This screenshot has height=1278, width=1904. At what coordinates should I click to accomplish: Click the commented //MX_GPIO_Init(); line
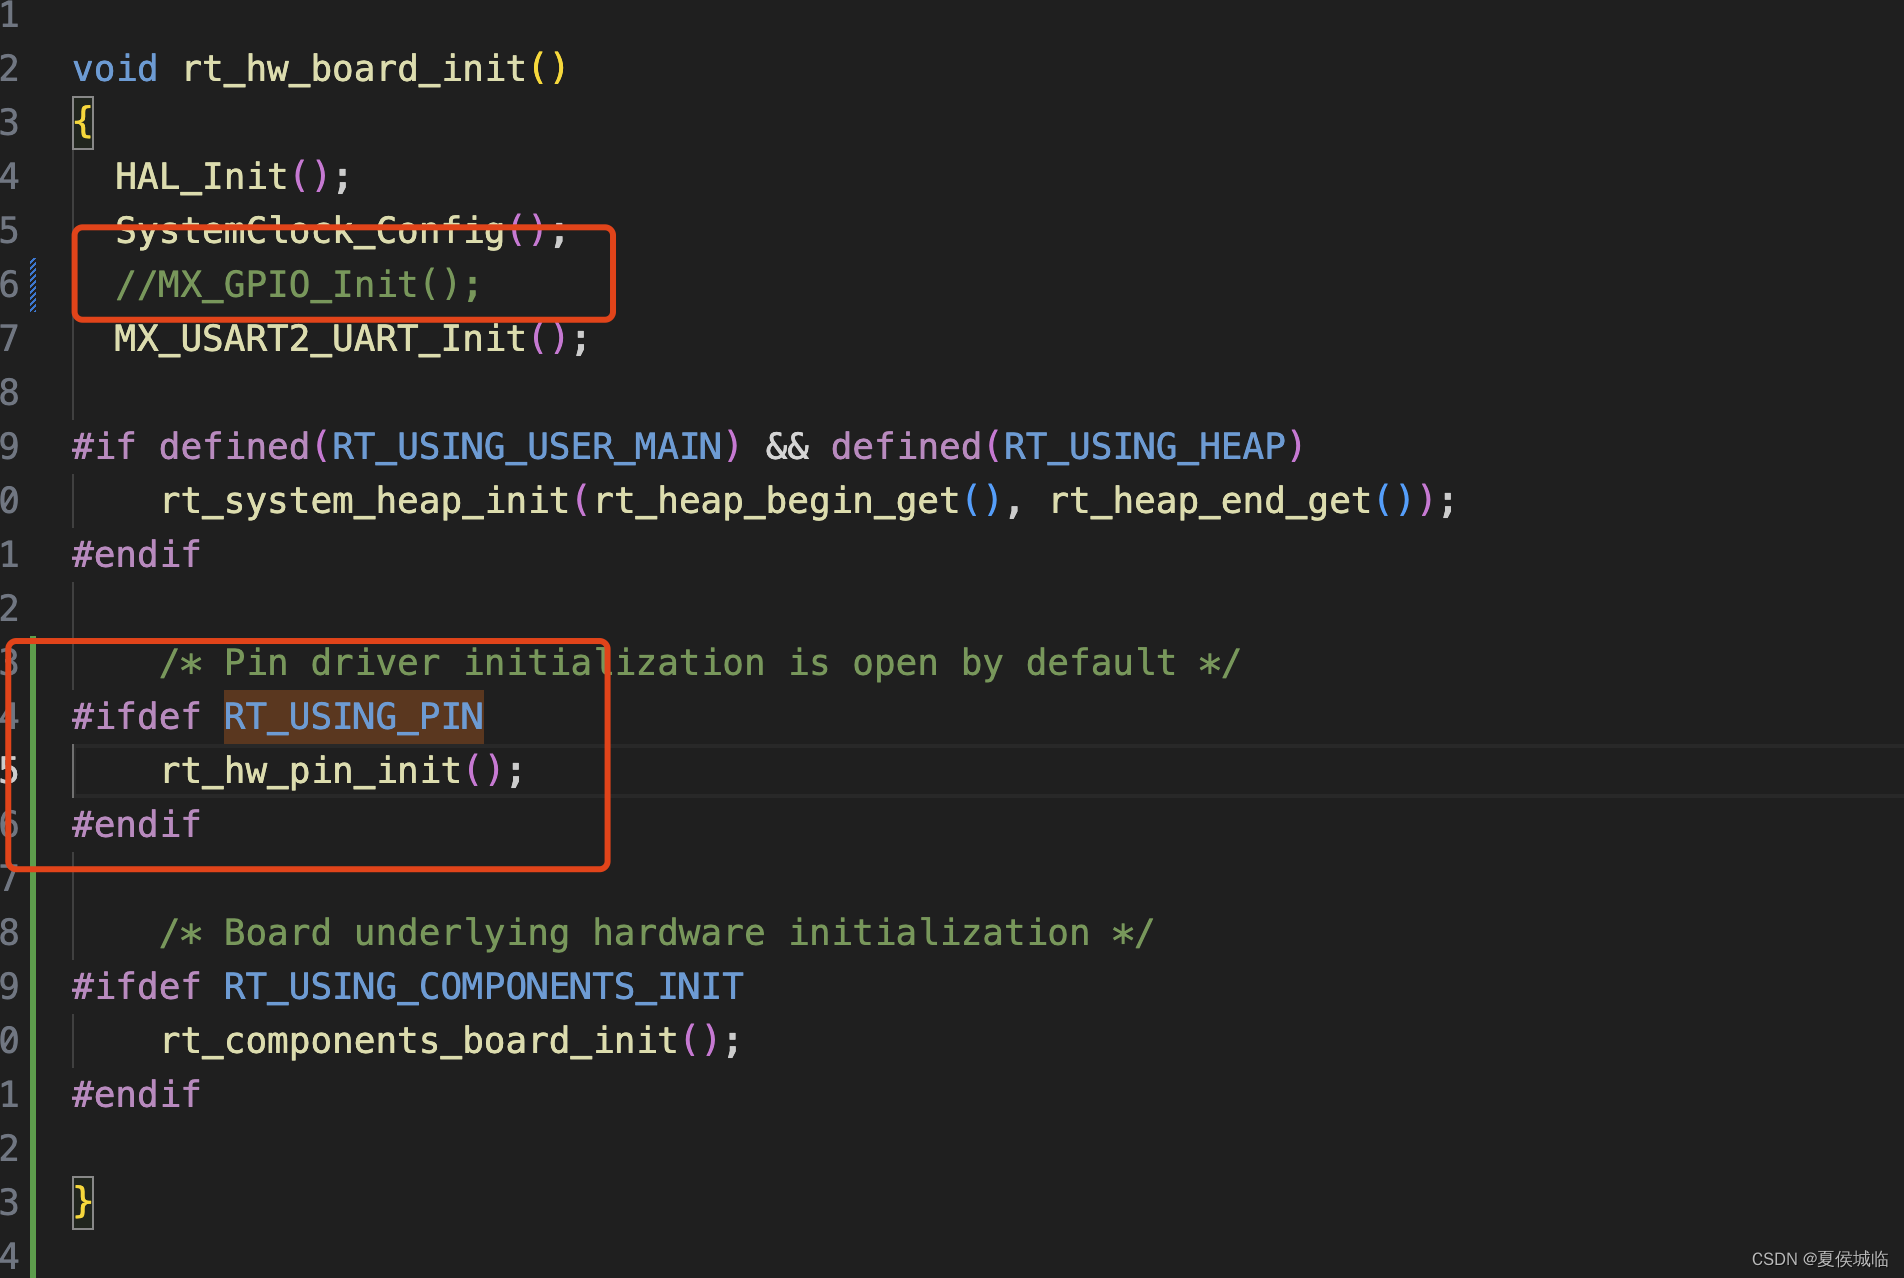(x=298, y=285)
